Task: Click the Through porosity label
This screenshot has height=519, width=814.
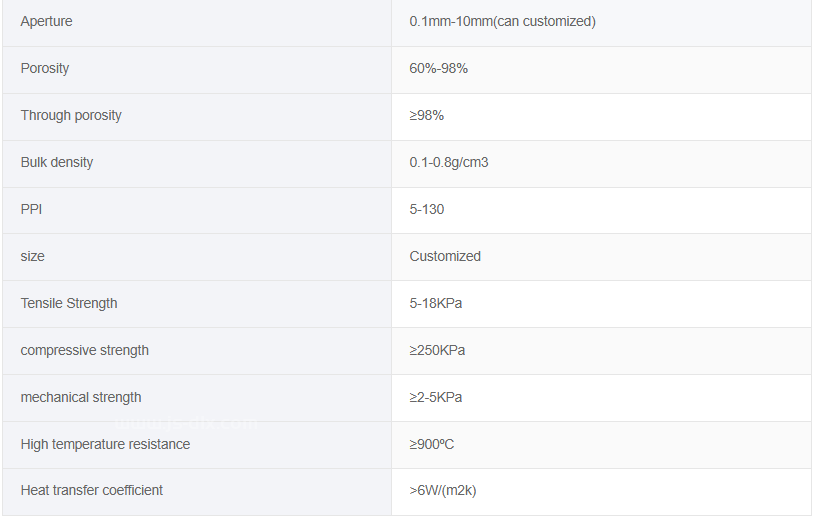Action: point(71,115)
